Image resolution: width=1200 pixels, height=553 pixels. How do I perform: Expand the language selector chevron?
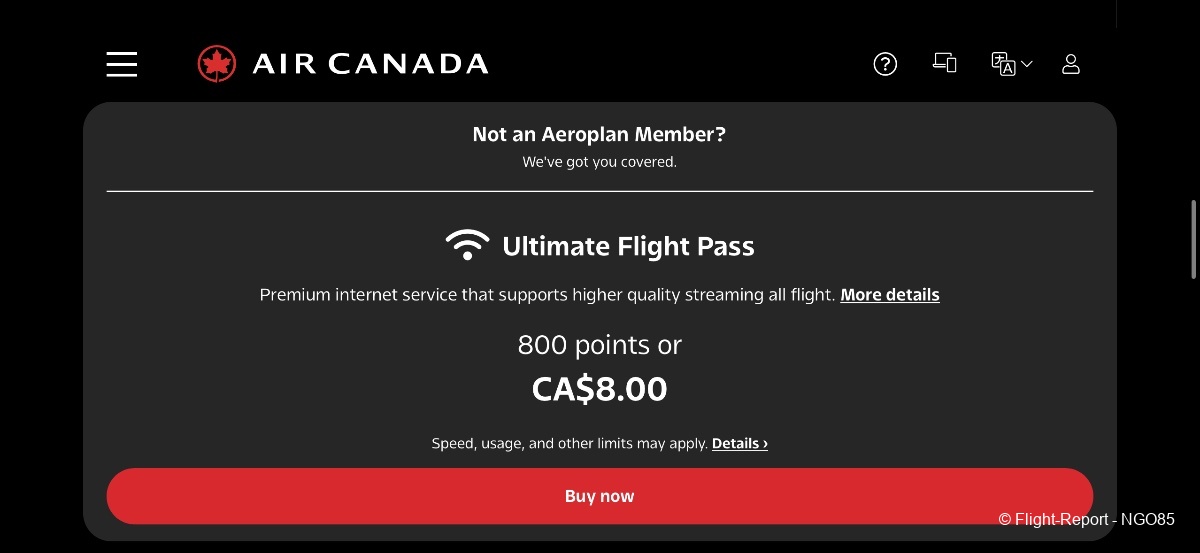[x=1027, y=64]
